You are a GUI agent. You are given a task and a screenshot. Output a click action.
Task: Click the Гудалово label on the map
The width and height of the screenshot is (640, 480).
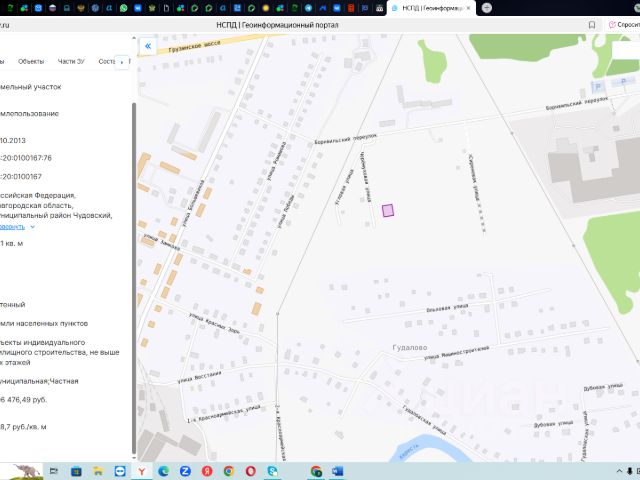pos(409,347)
